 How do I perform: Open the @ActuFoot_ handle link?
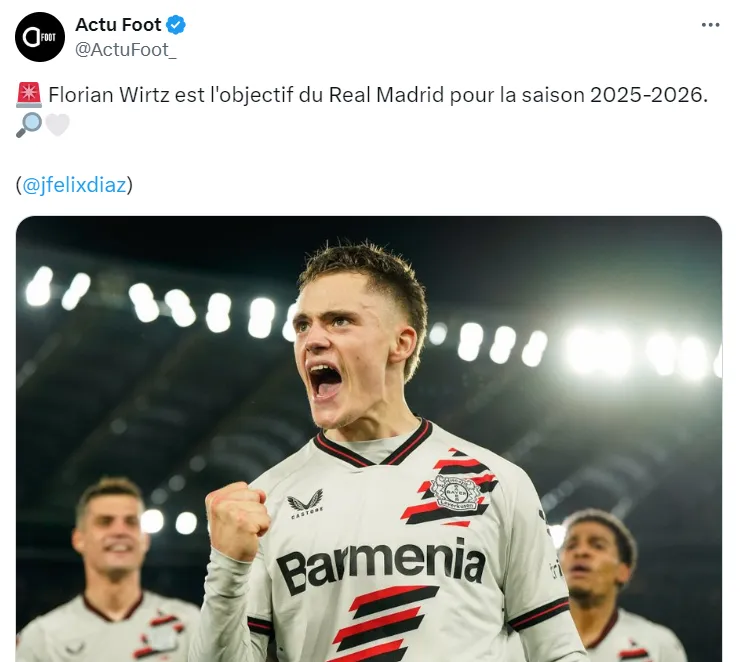tap(126, 50)
